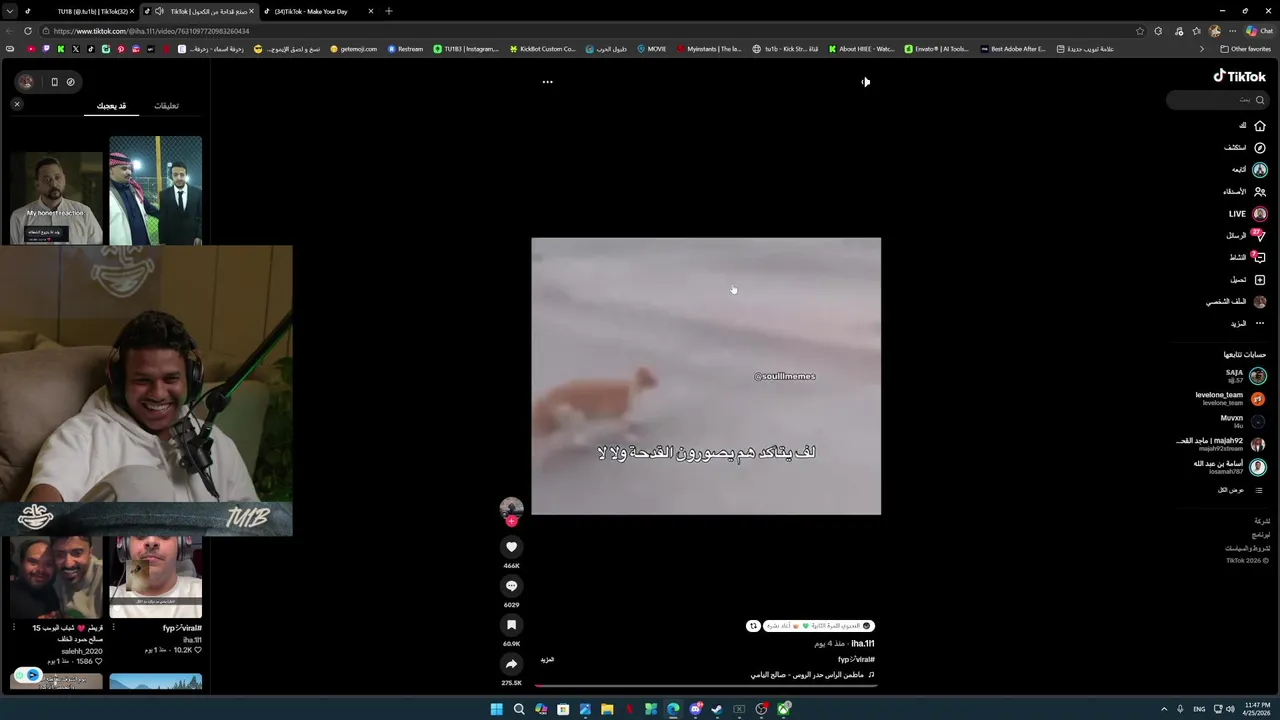Open the Friends item in the sidebar
1280x720 pixels.
point(1245,192)
